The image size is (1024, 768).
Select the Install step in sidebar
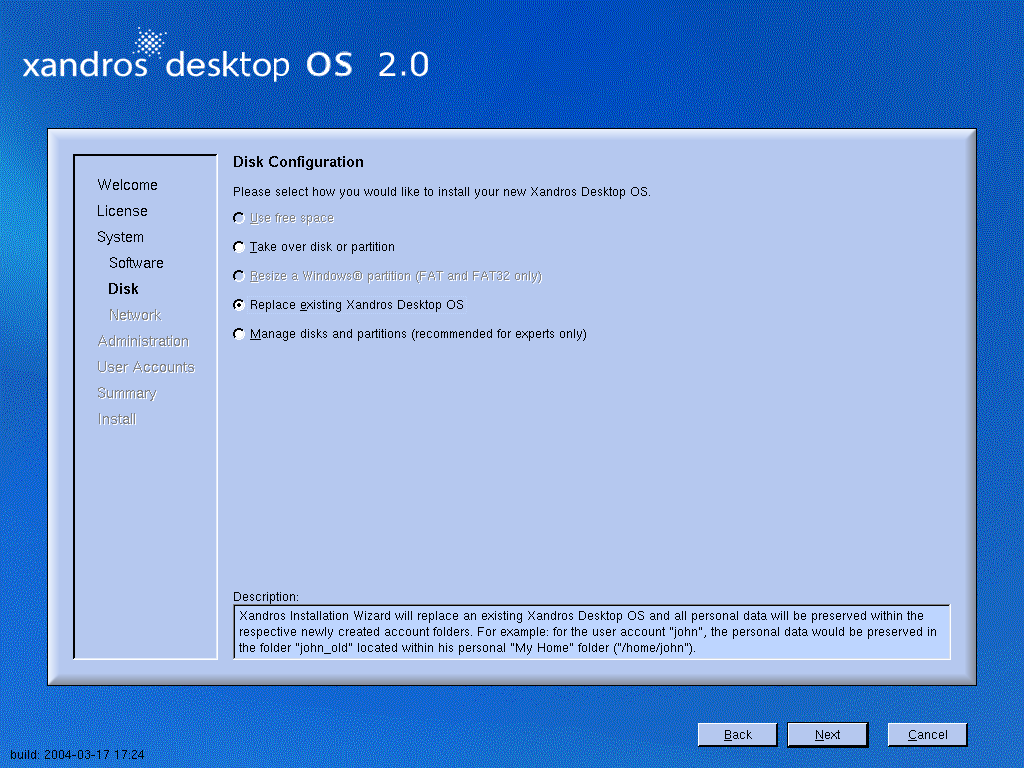pyautogui.click(x=117, y=419)
